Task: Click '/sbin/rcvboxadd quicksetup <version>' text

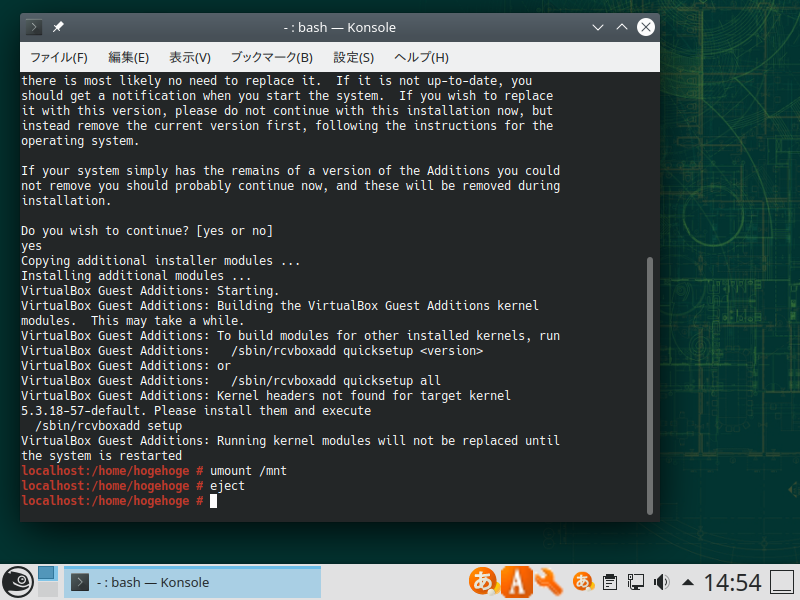Action: 357,351
